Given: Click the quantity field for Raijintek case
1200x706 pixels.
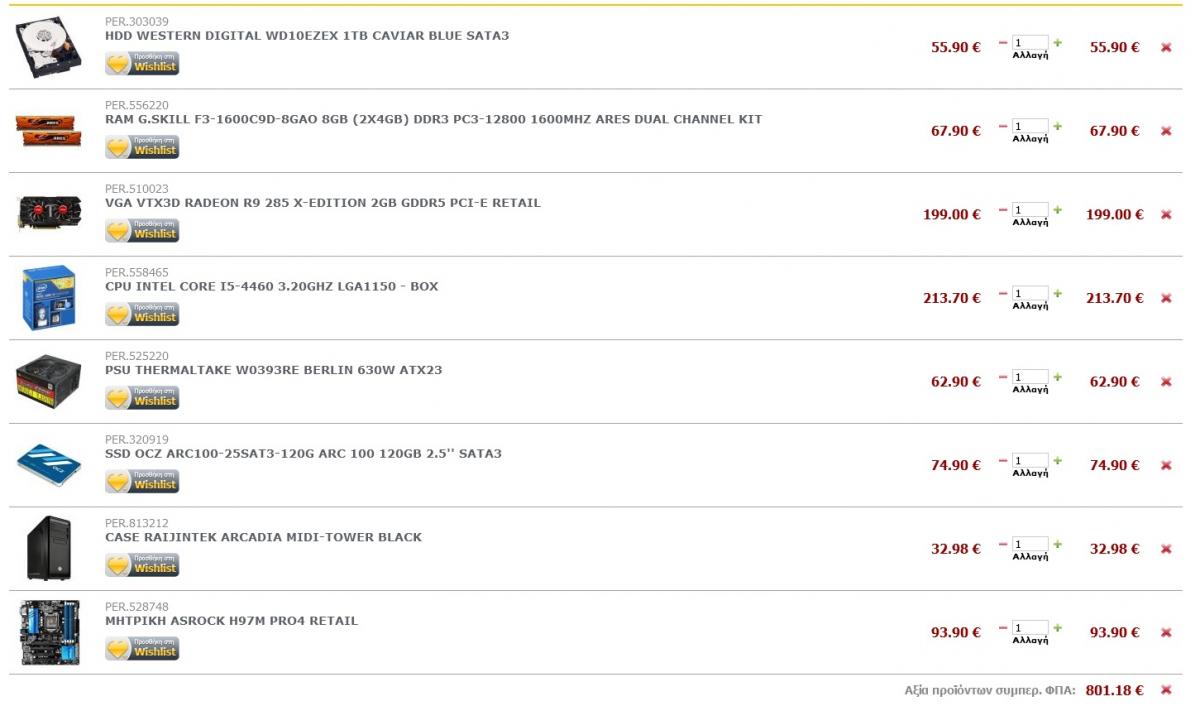Looking at the screenshot, I should 1030,545.
